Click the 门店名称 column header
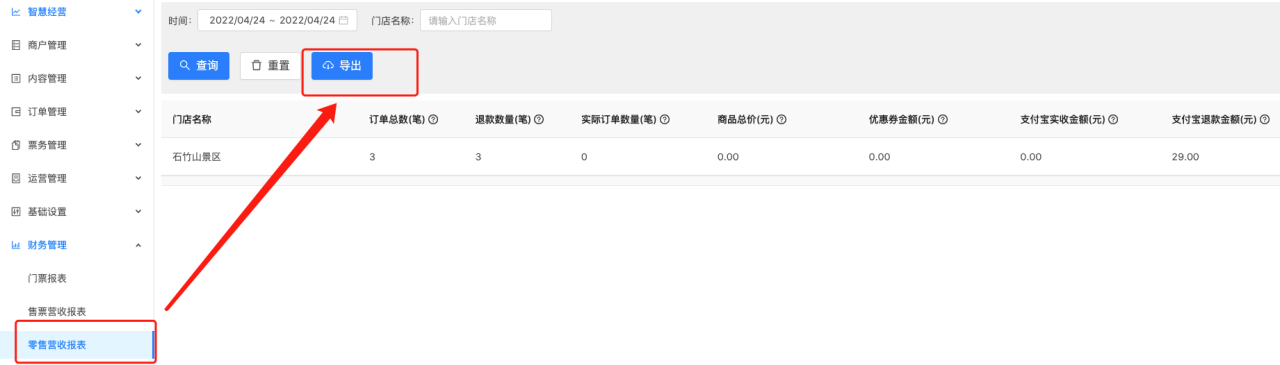 [192, 119]
